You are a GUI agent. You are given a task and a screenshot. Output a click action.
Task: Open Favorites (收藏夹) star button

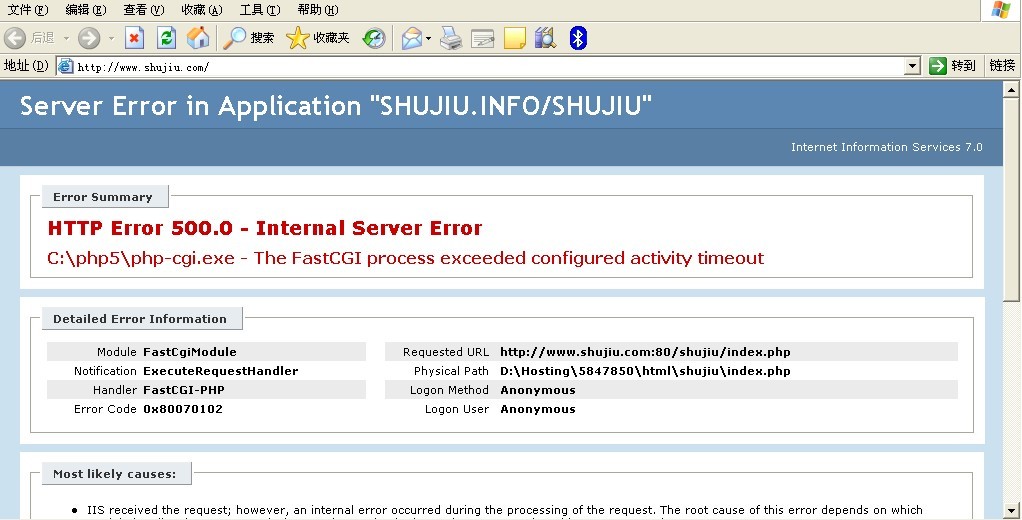(318, 38)
